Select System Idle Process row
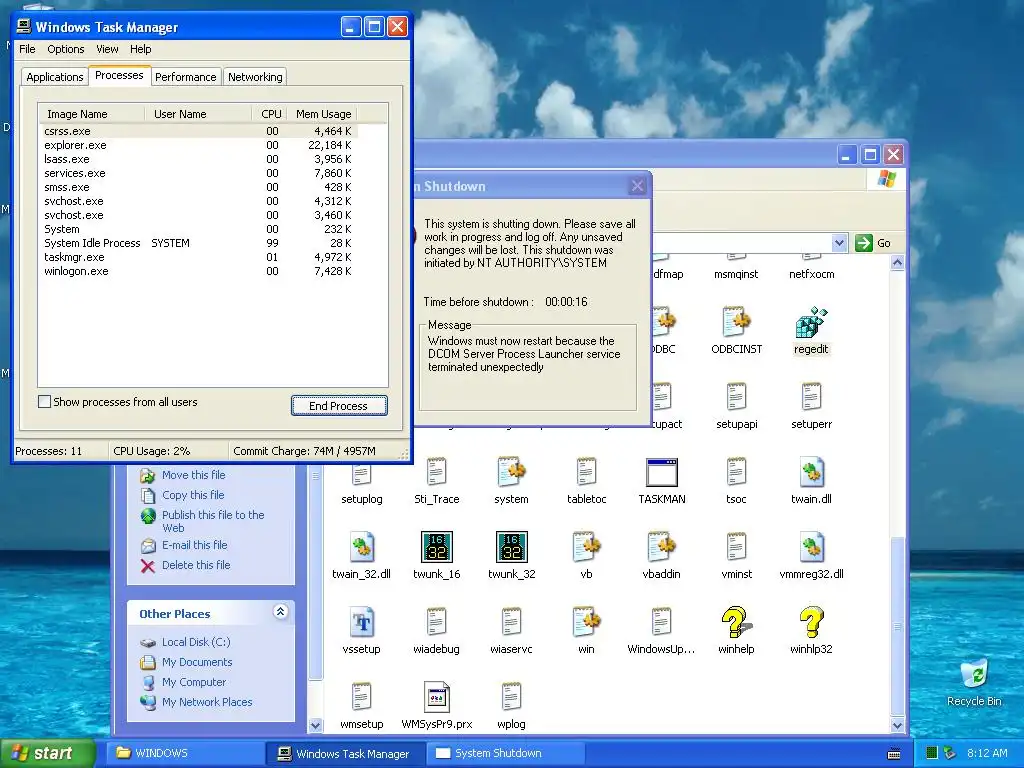The height and width of the screenshot is (768, 1024). click(x=198, y=243)
